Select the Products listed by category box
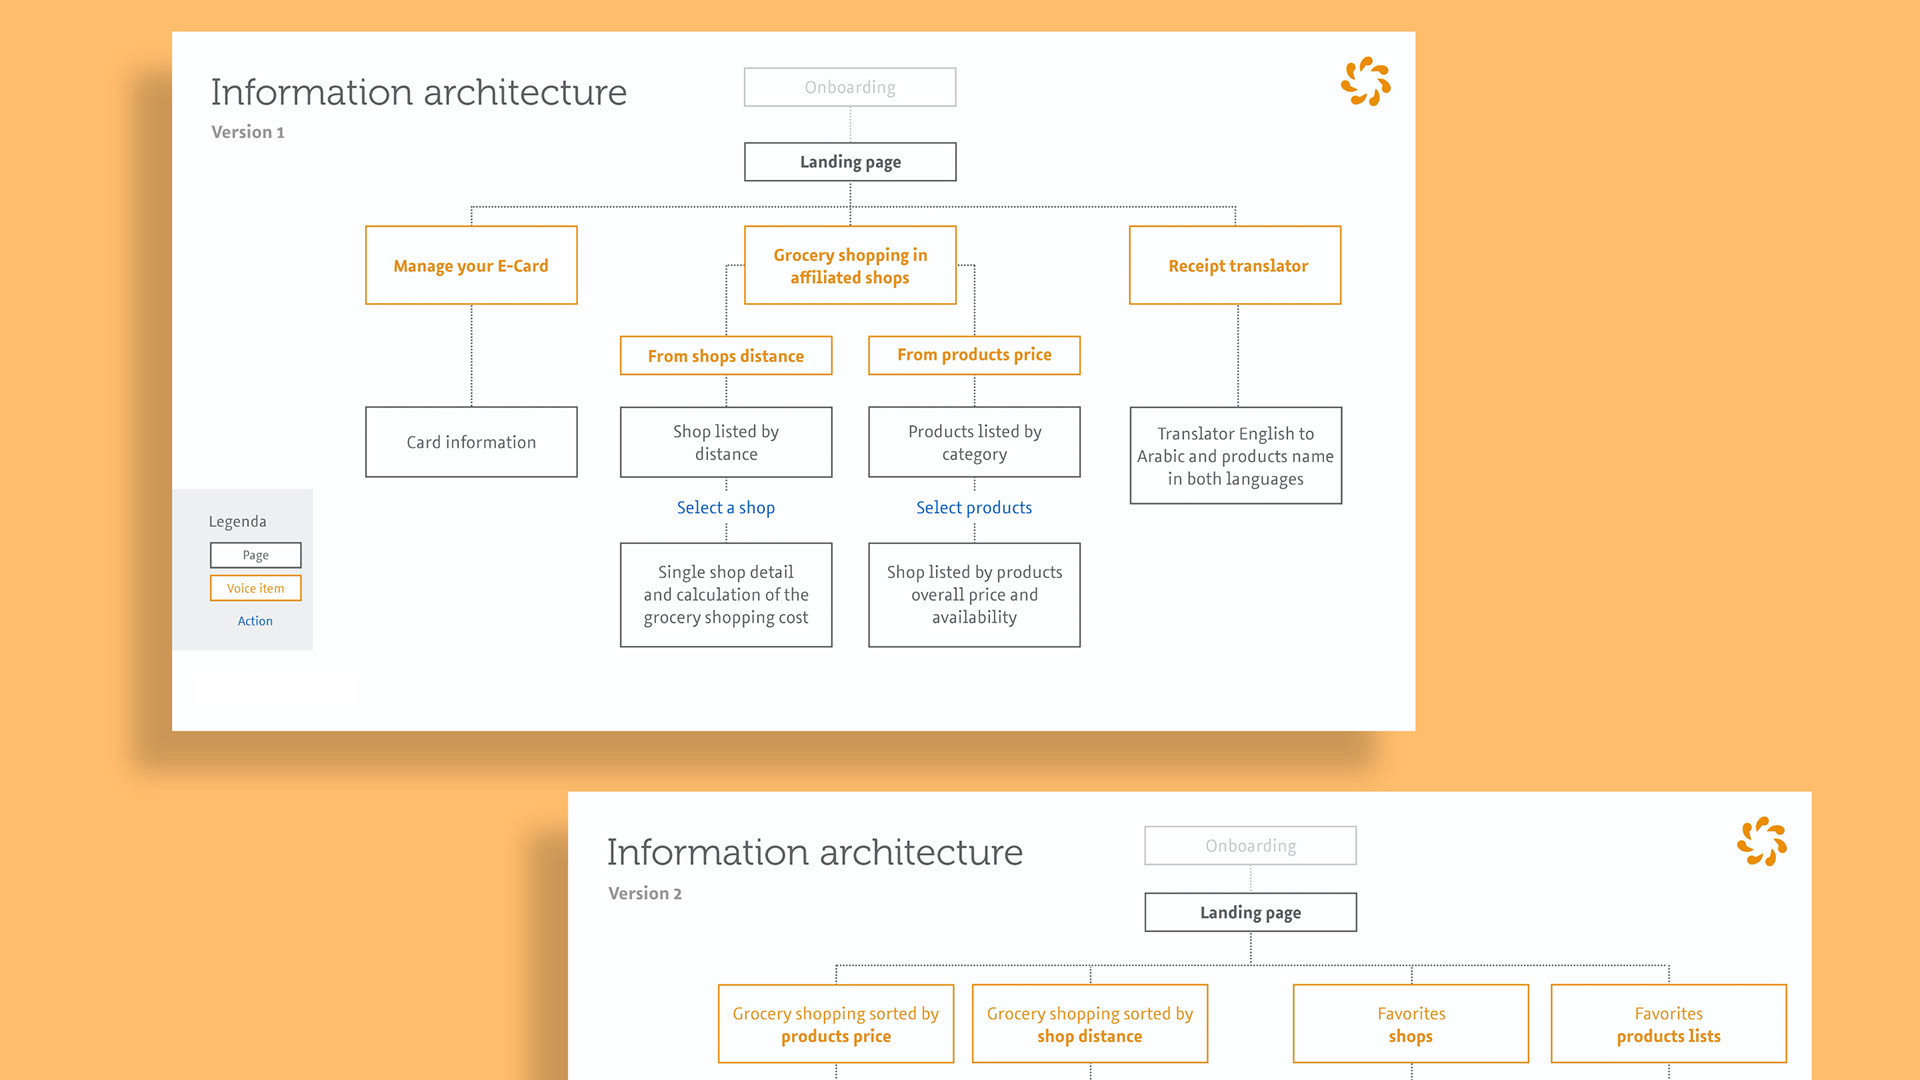The height and width of the screenshot is (1080, 1920). click(x=974, y=442)
